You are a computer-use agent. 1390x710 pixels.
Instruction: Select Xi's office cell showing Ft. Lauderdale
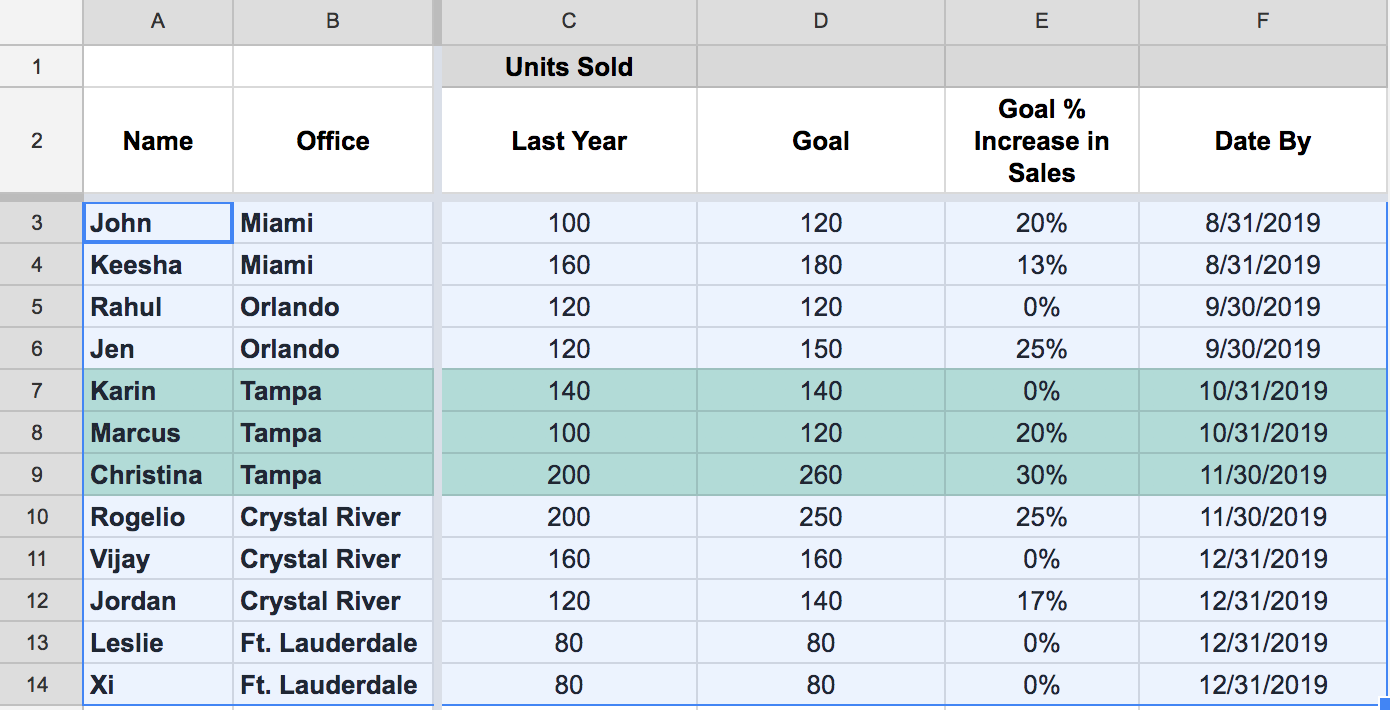point(333,685)
